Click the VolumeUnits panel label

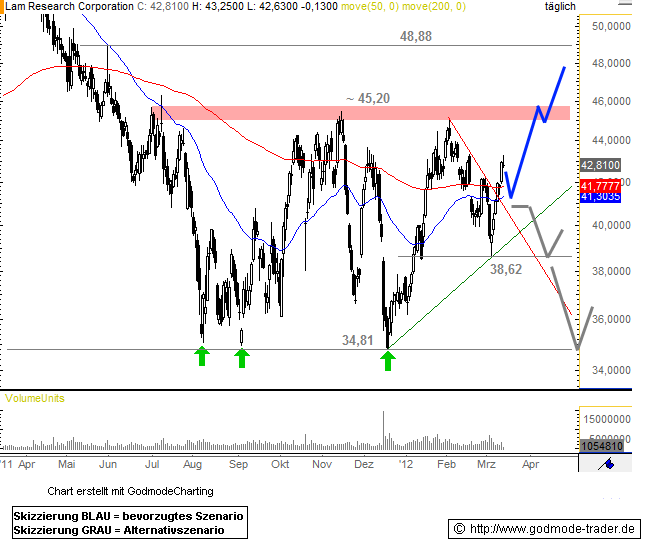[x=35, y=398]
